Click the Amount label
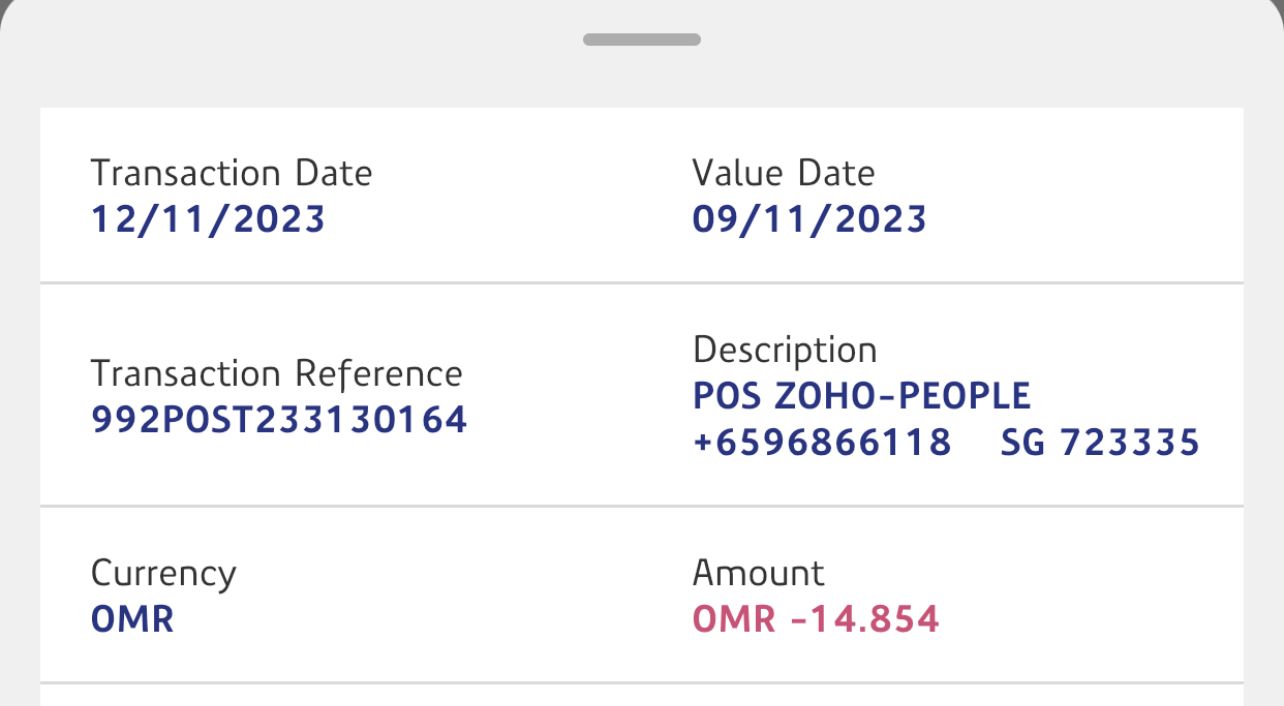1284x706 pixels. tap(758, 573)
